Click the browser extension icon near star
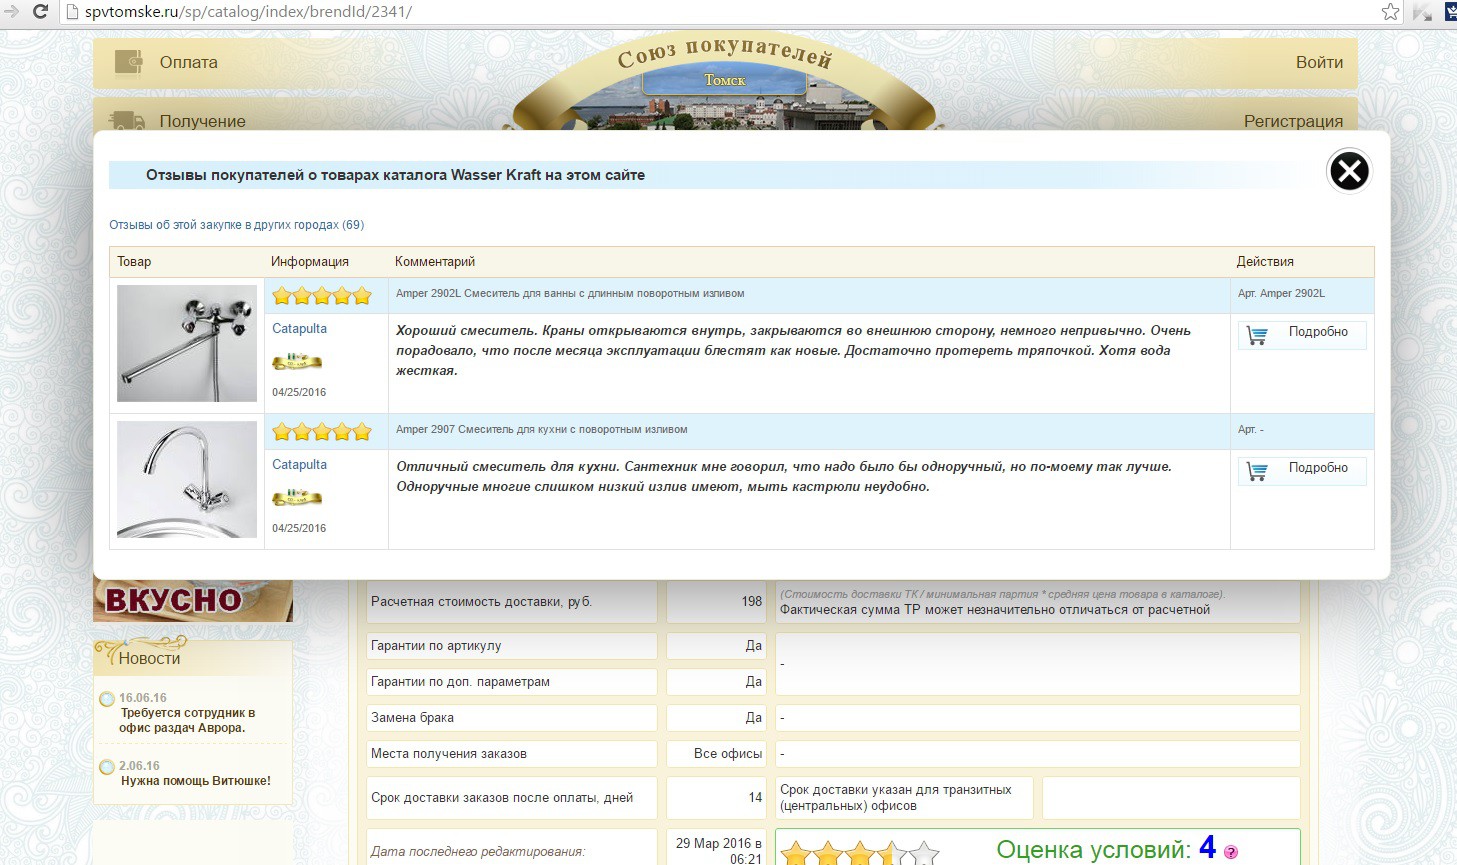The height and width of the screenshot is (865, 1457). click(1422, 12)
